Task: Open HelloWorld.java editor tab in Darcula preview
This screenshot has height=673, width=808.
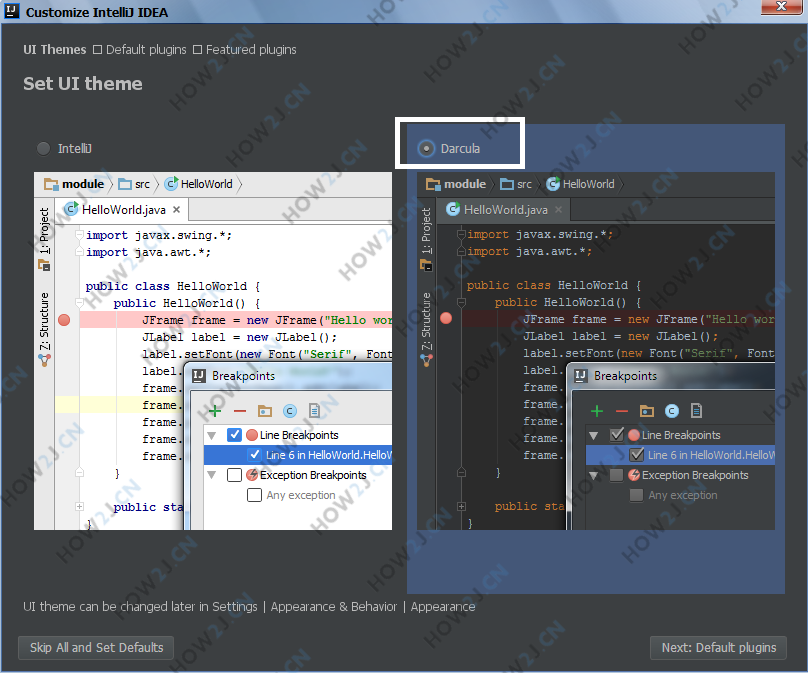Action: click(x=503, y=210)
